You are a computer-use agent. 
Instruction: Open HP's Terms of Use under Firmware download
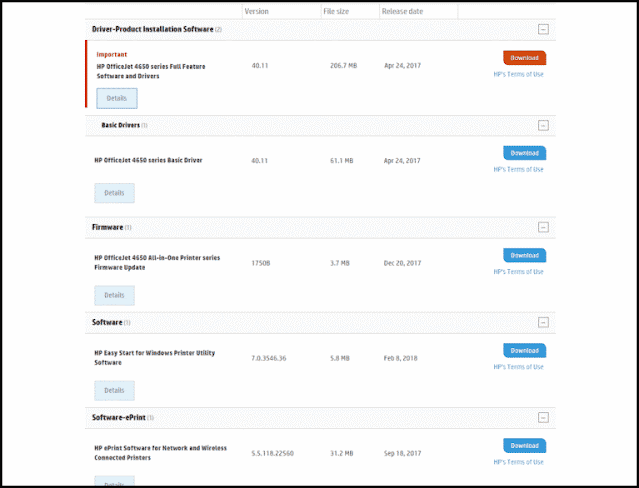tap(518, 272)
